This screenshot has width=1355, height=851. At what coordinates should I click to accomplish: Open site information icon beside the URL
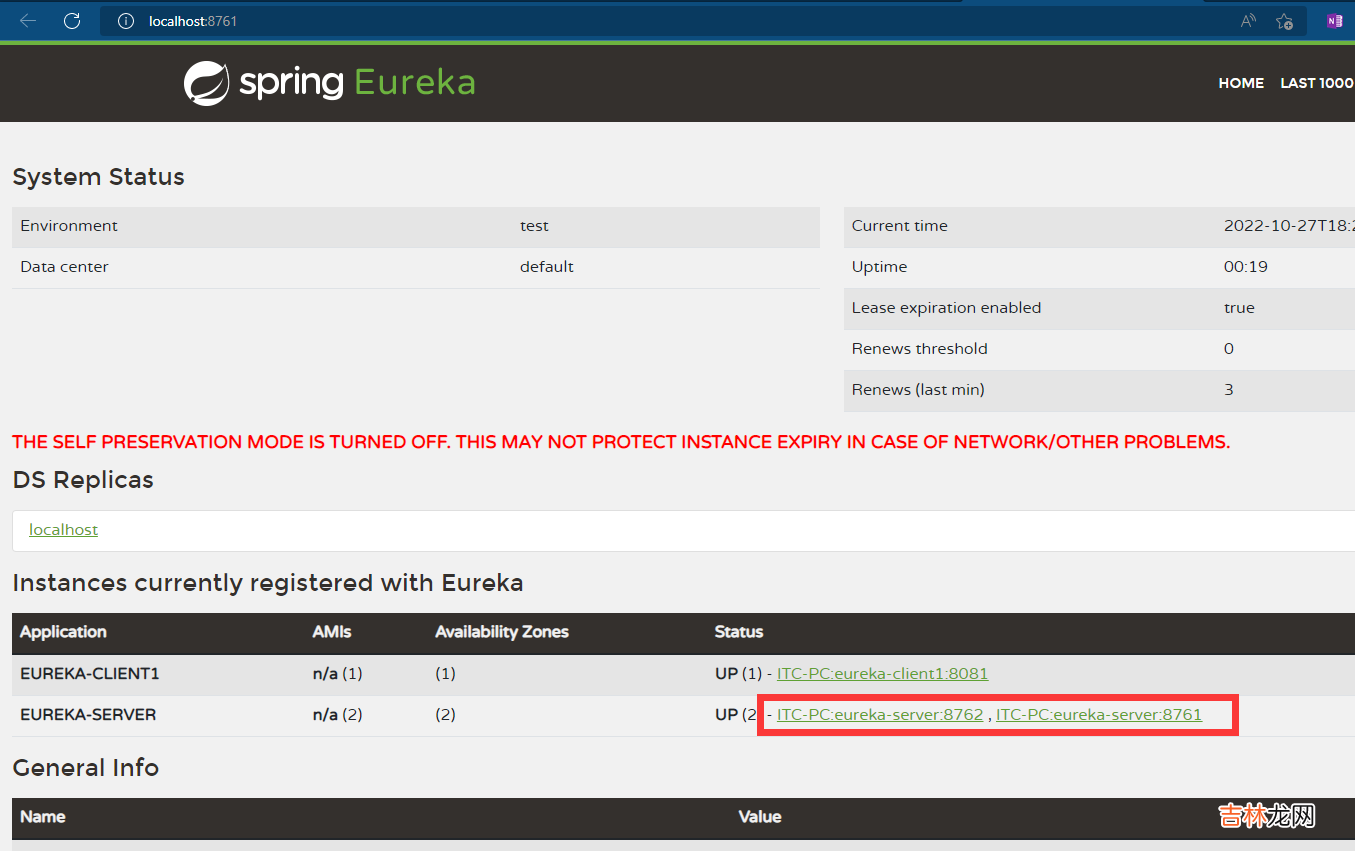126,21
